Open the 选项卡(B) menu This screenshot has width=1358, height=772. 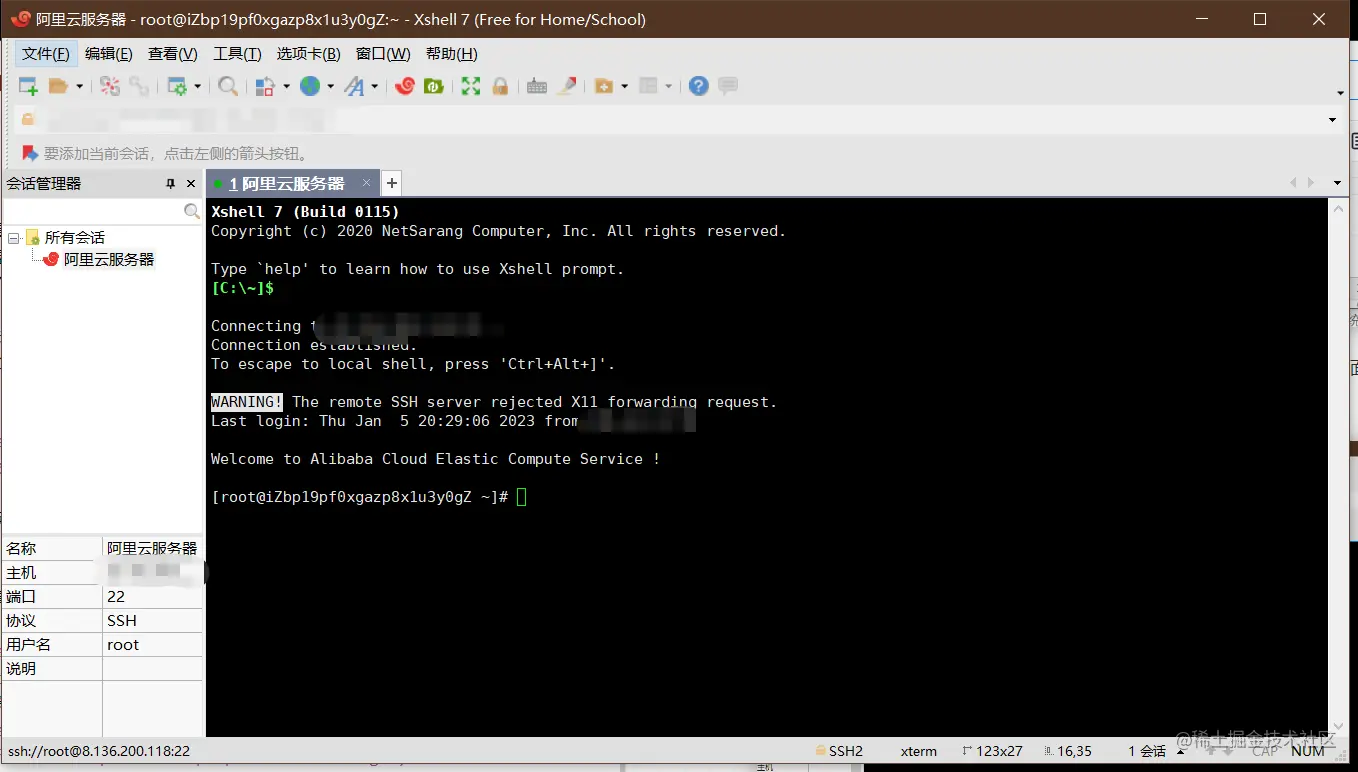click(309, 54)
